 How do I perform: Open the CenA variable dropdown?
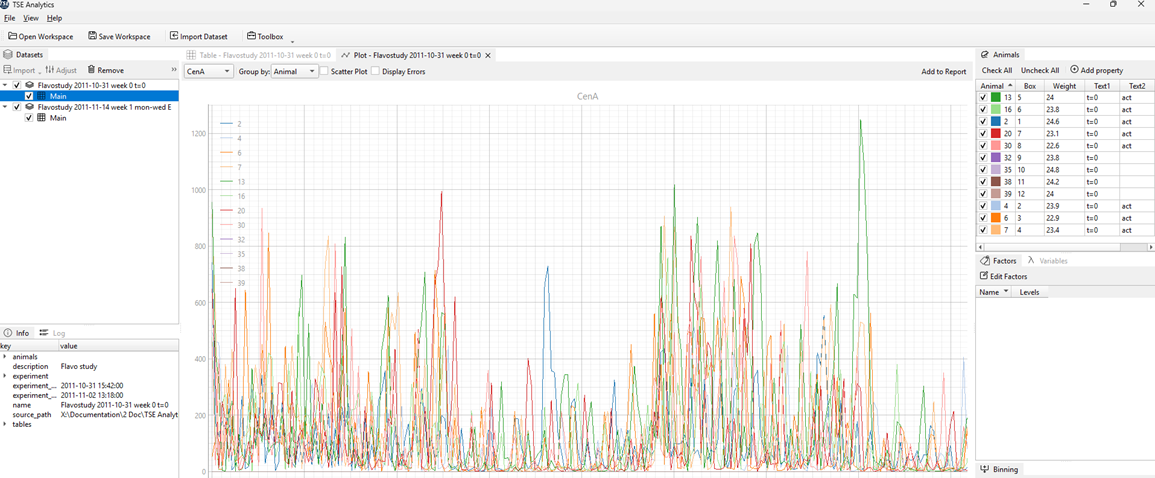coord(208,71)
